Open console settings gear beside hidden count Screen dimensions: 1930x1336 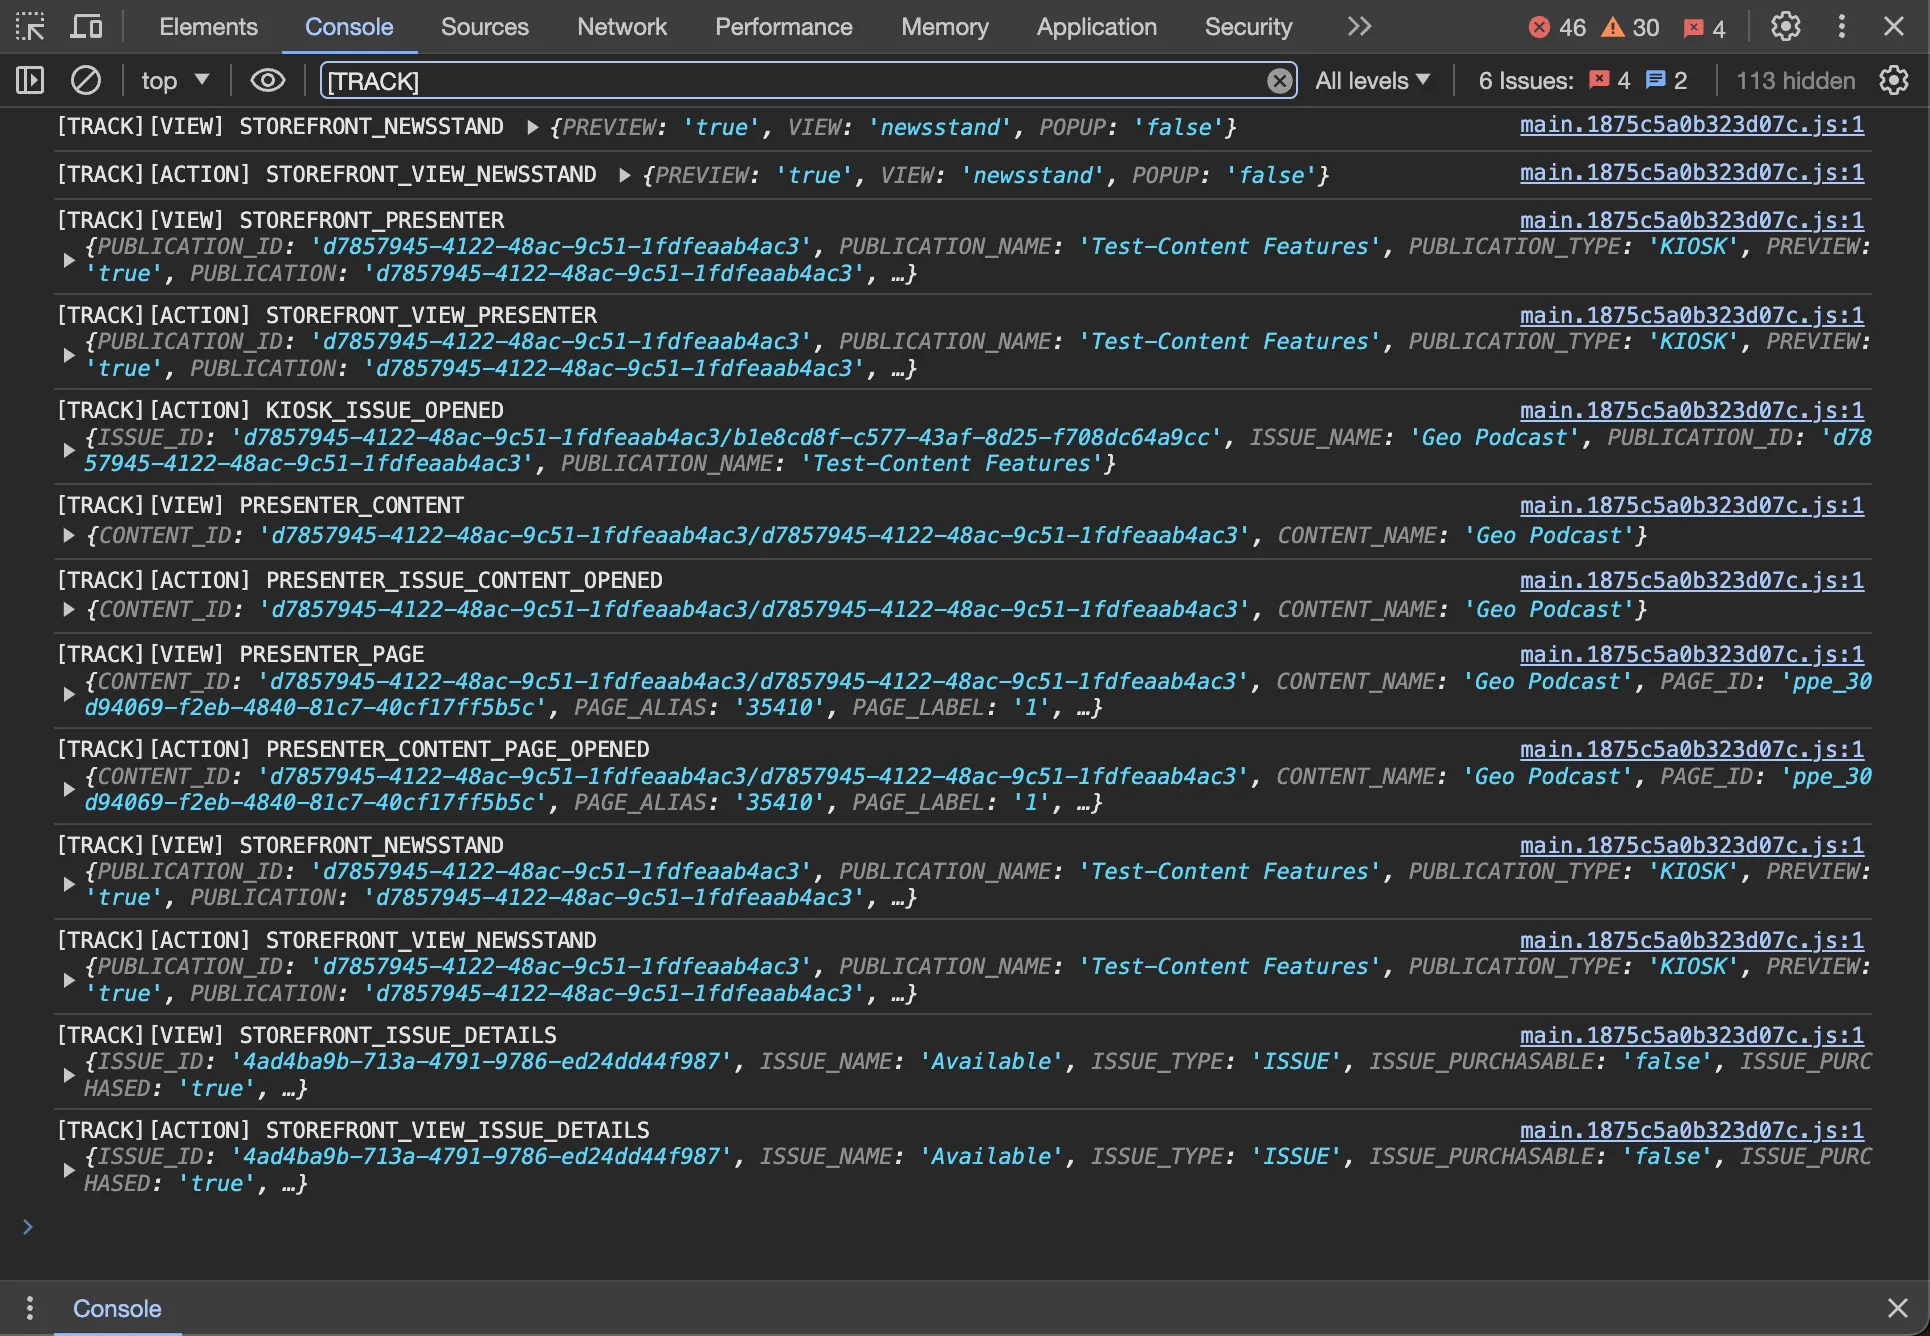[1894, 80]
